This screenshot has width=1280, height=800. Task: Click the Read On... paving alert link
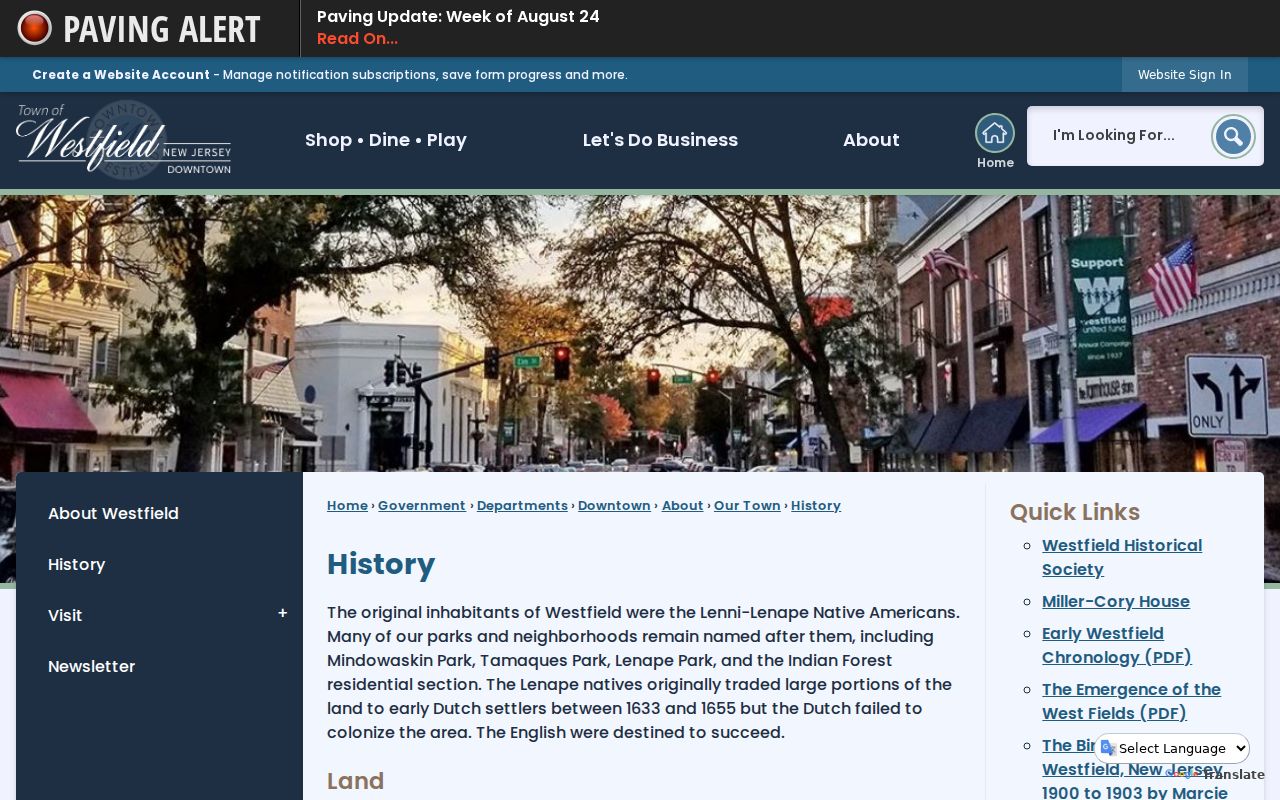point(357,39)
